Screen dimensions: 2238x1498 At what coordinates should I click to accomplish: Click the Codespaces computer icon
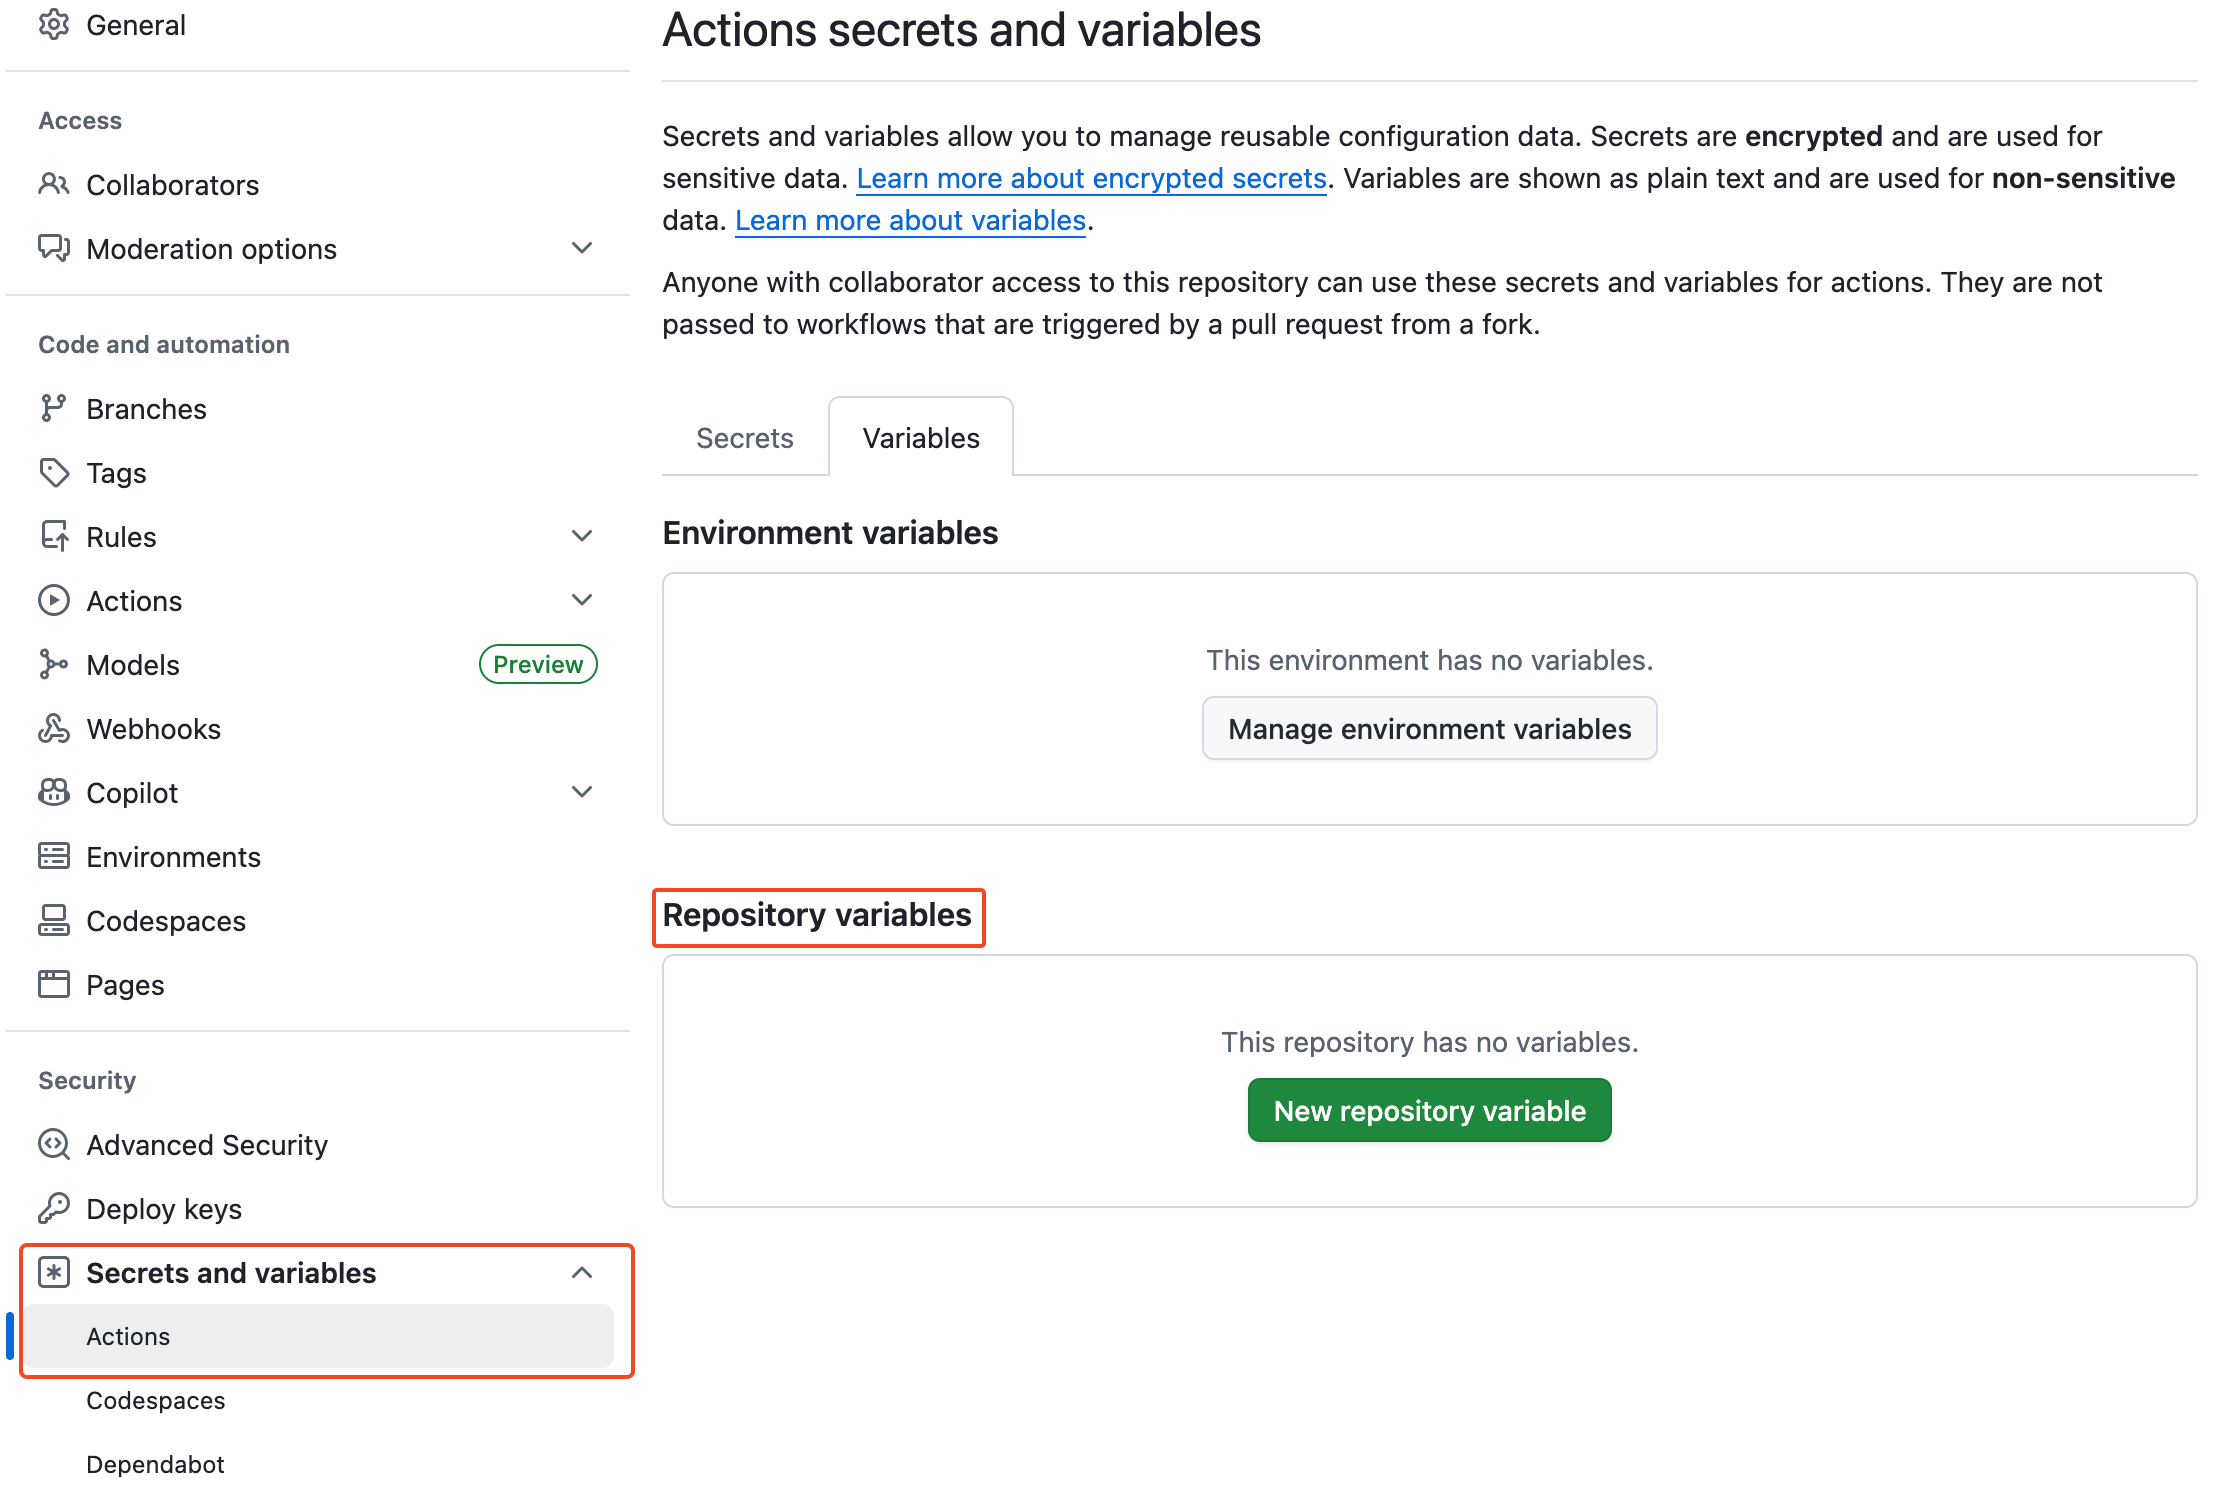click(55, 920)
